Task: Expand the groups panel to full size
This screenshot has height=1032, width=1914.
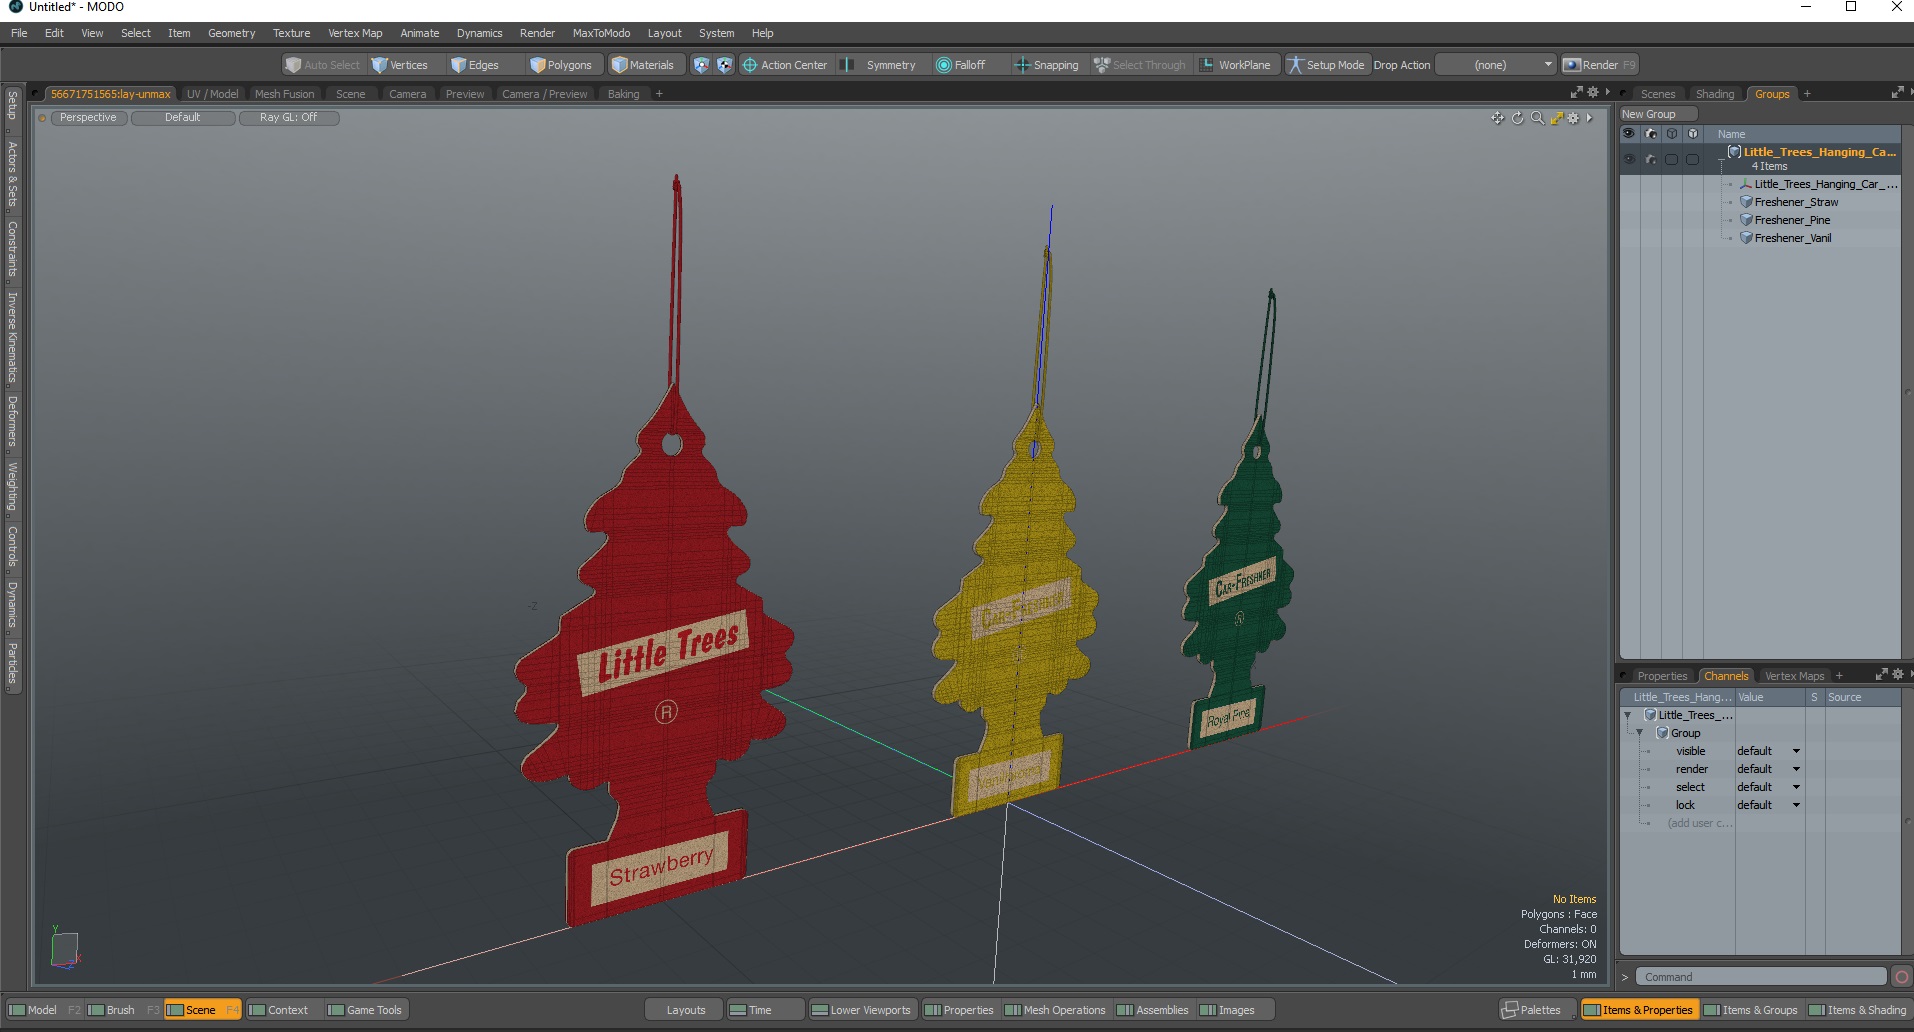Action: 1897,93
